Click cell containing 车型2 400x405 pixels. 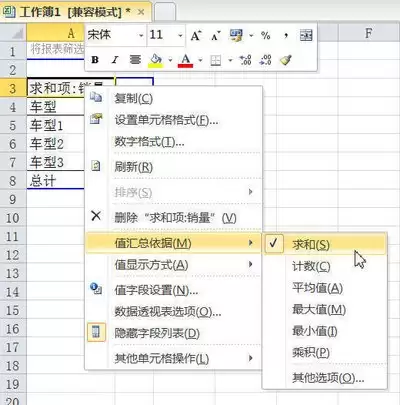click(55, 144)
